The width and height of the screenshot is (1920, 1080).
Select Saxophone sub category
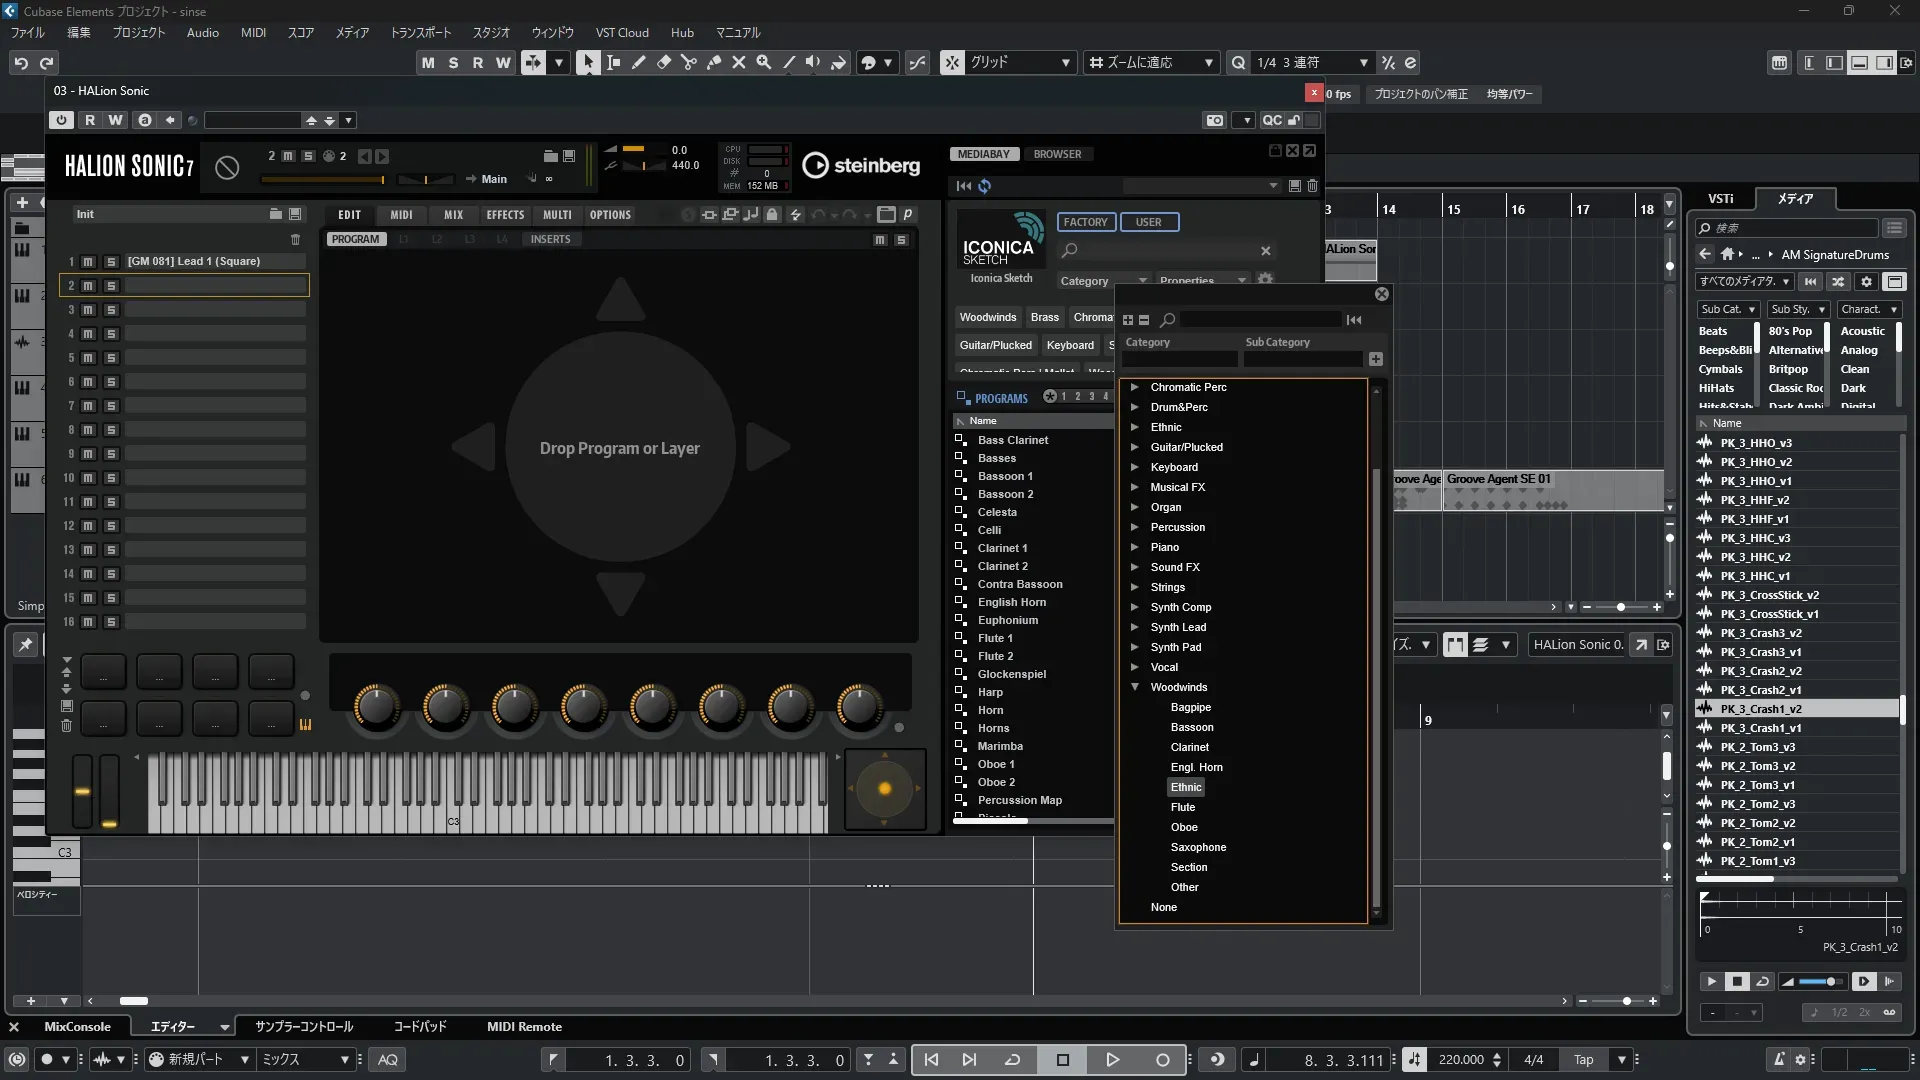pos(1198,847)
